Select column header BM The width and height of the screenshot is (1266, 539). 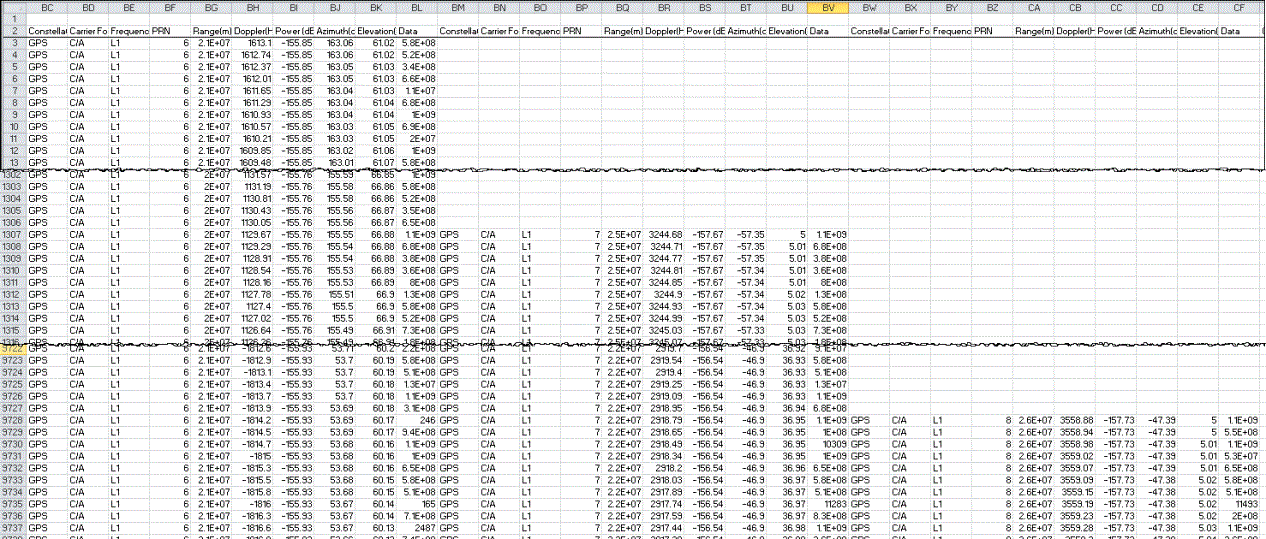coord(457,7)
